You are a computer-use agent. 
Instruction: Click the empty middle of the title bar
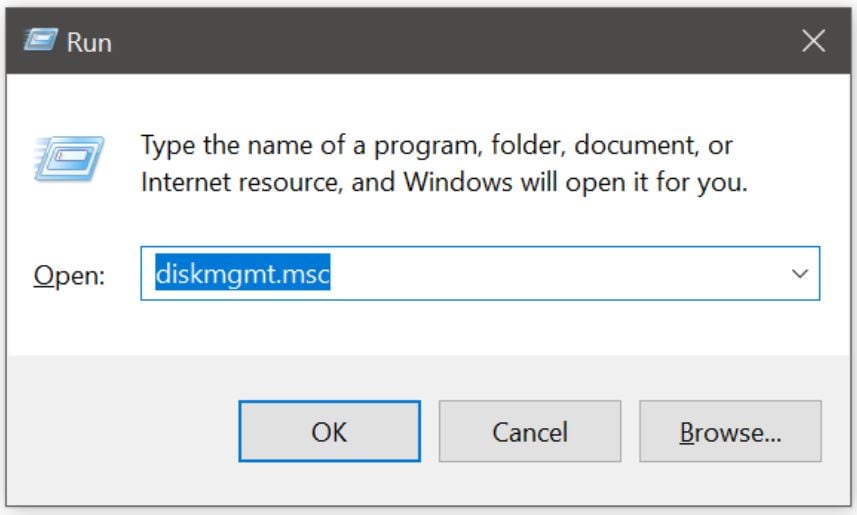450,41
